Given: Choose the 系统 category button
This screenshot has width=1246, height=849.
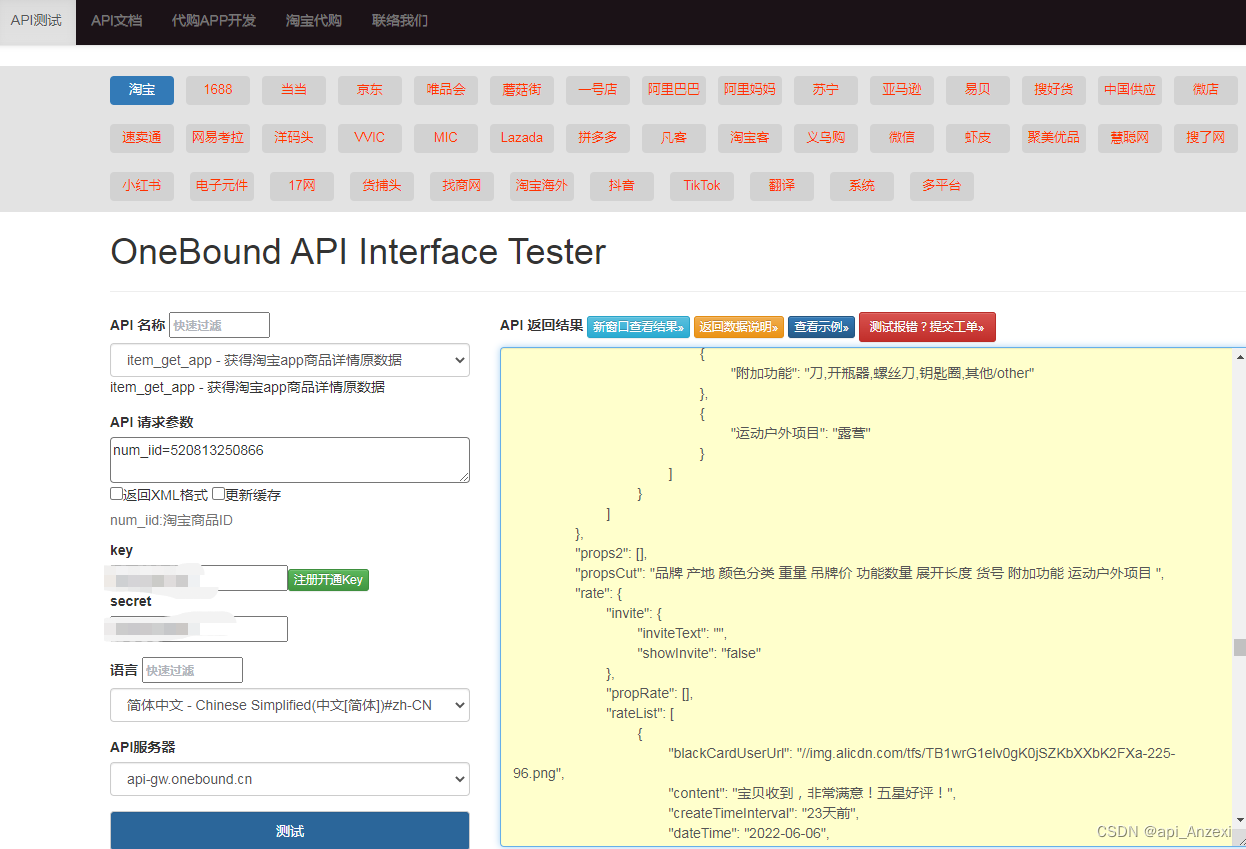Looking at the screenshot, I should point(862,186).
